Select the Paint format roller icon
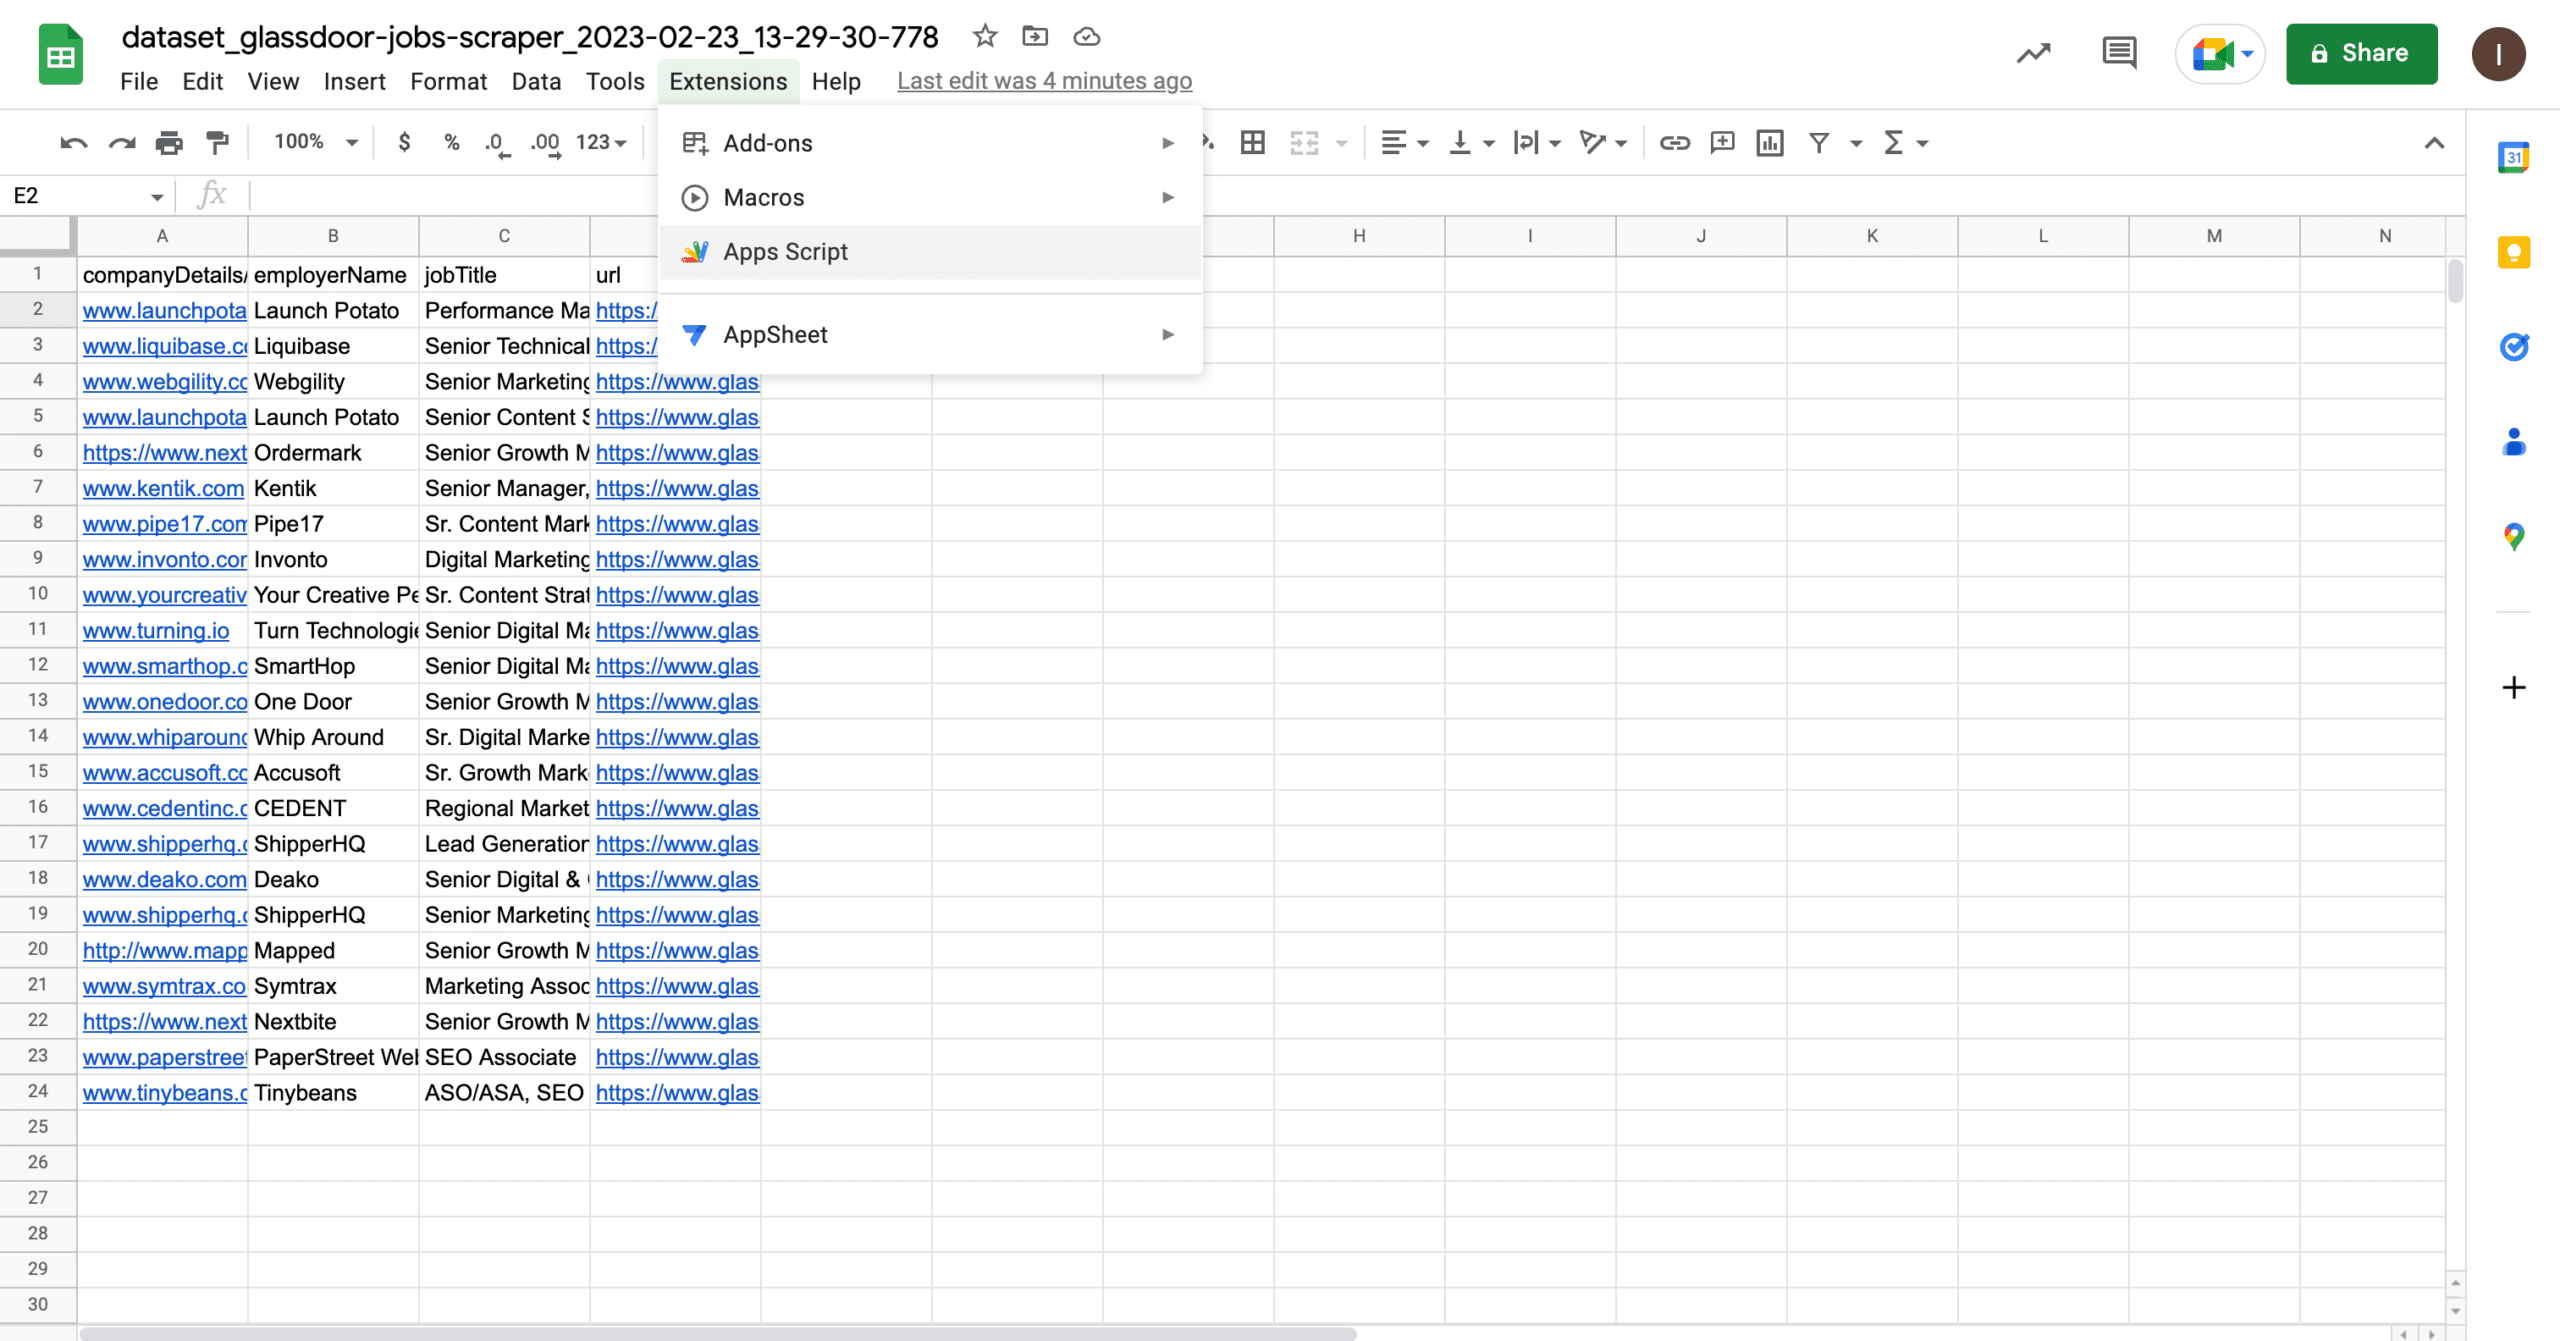 click(217, 143)
